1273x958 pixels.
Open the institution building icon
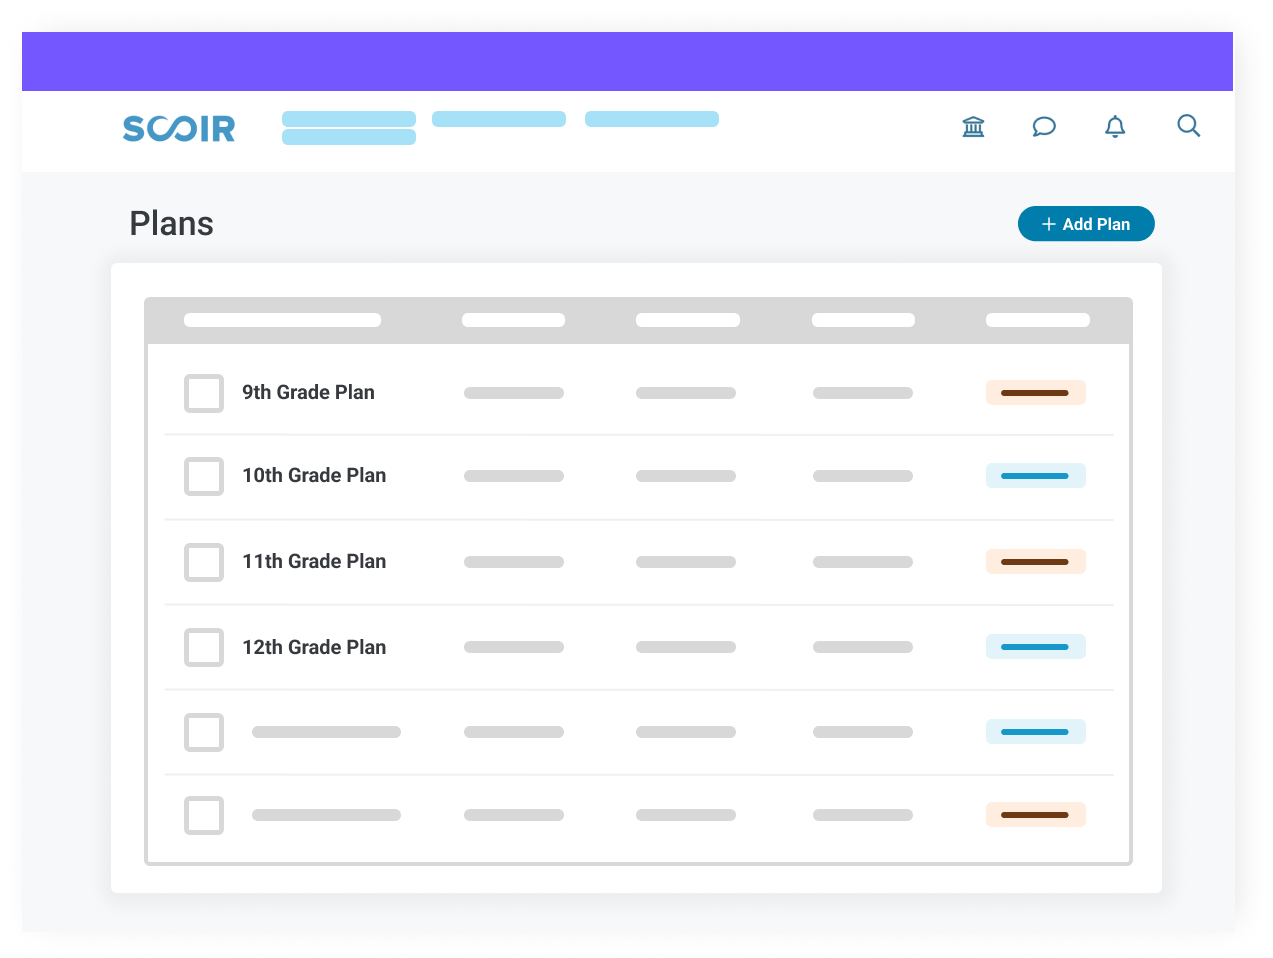(x=973, y=126)
